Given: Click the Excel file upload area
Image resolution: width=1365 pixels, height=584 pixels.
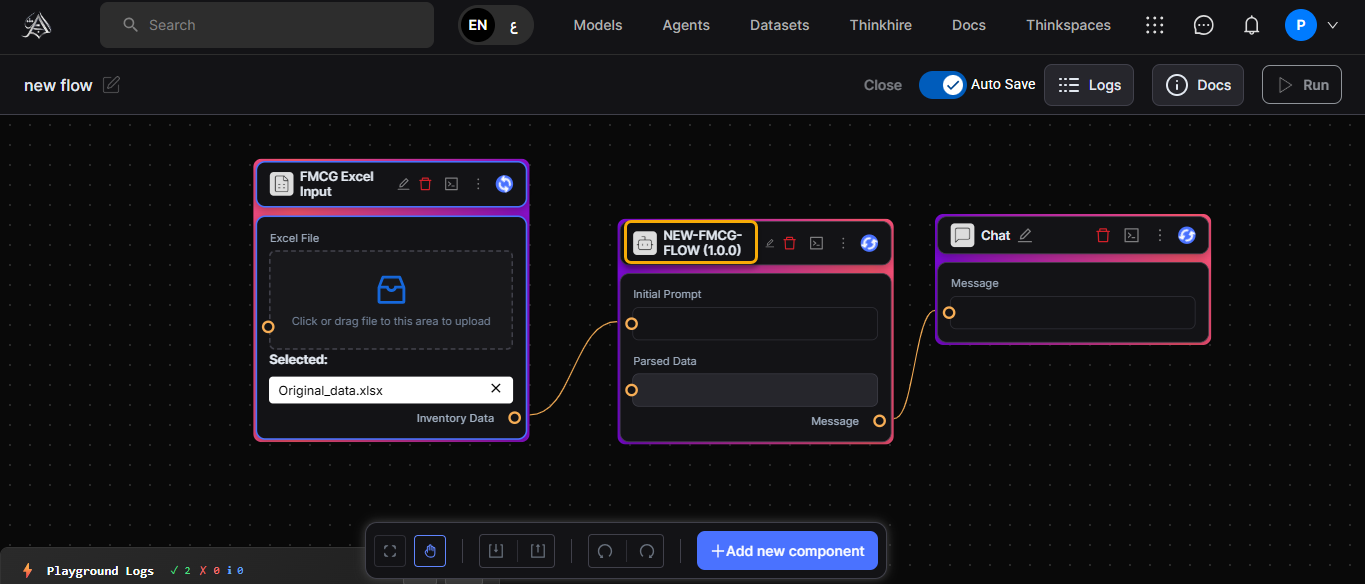Looking at the screenshot, I should [x=390, y=299].
